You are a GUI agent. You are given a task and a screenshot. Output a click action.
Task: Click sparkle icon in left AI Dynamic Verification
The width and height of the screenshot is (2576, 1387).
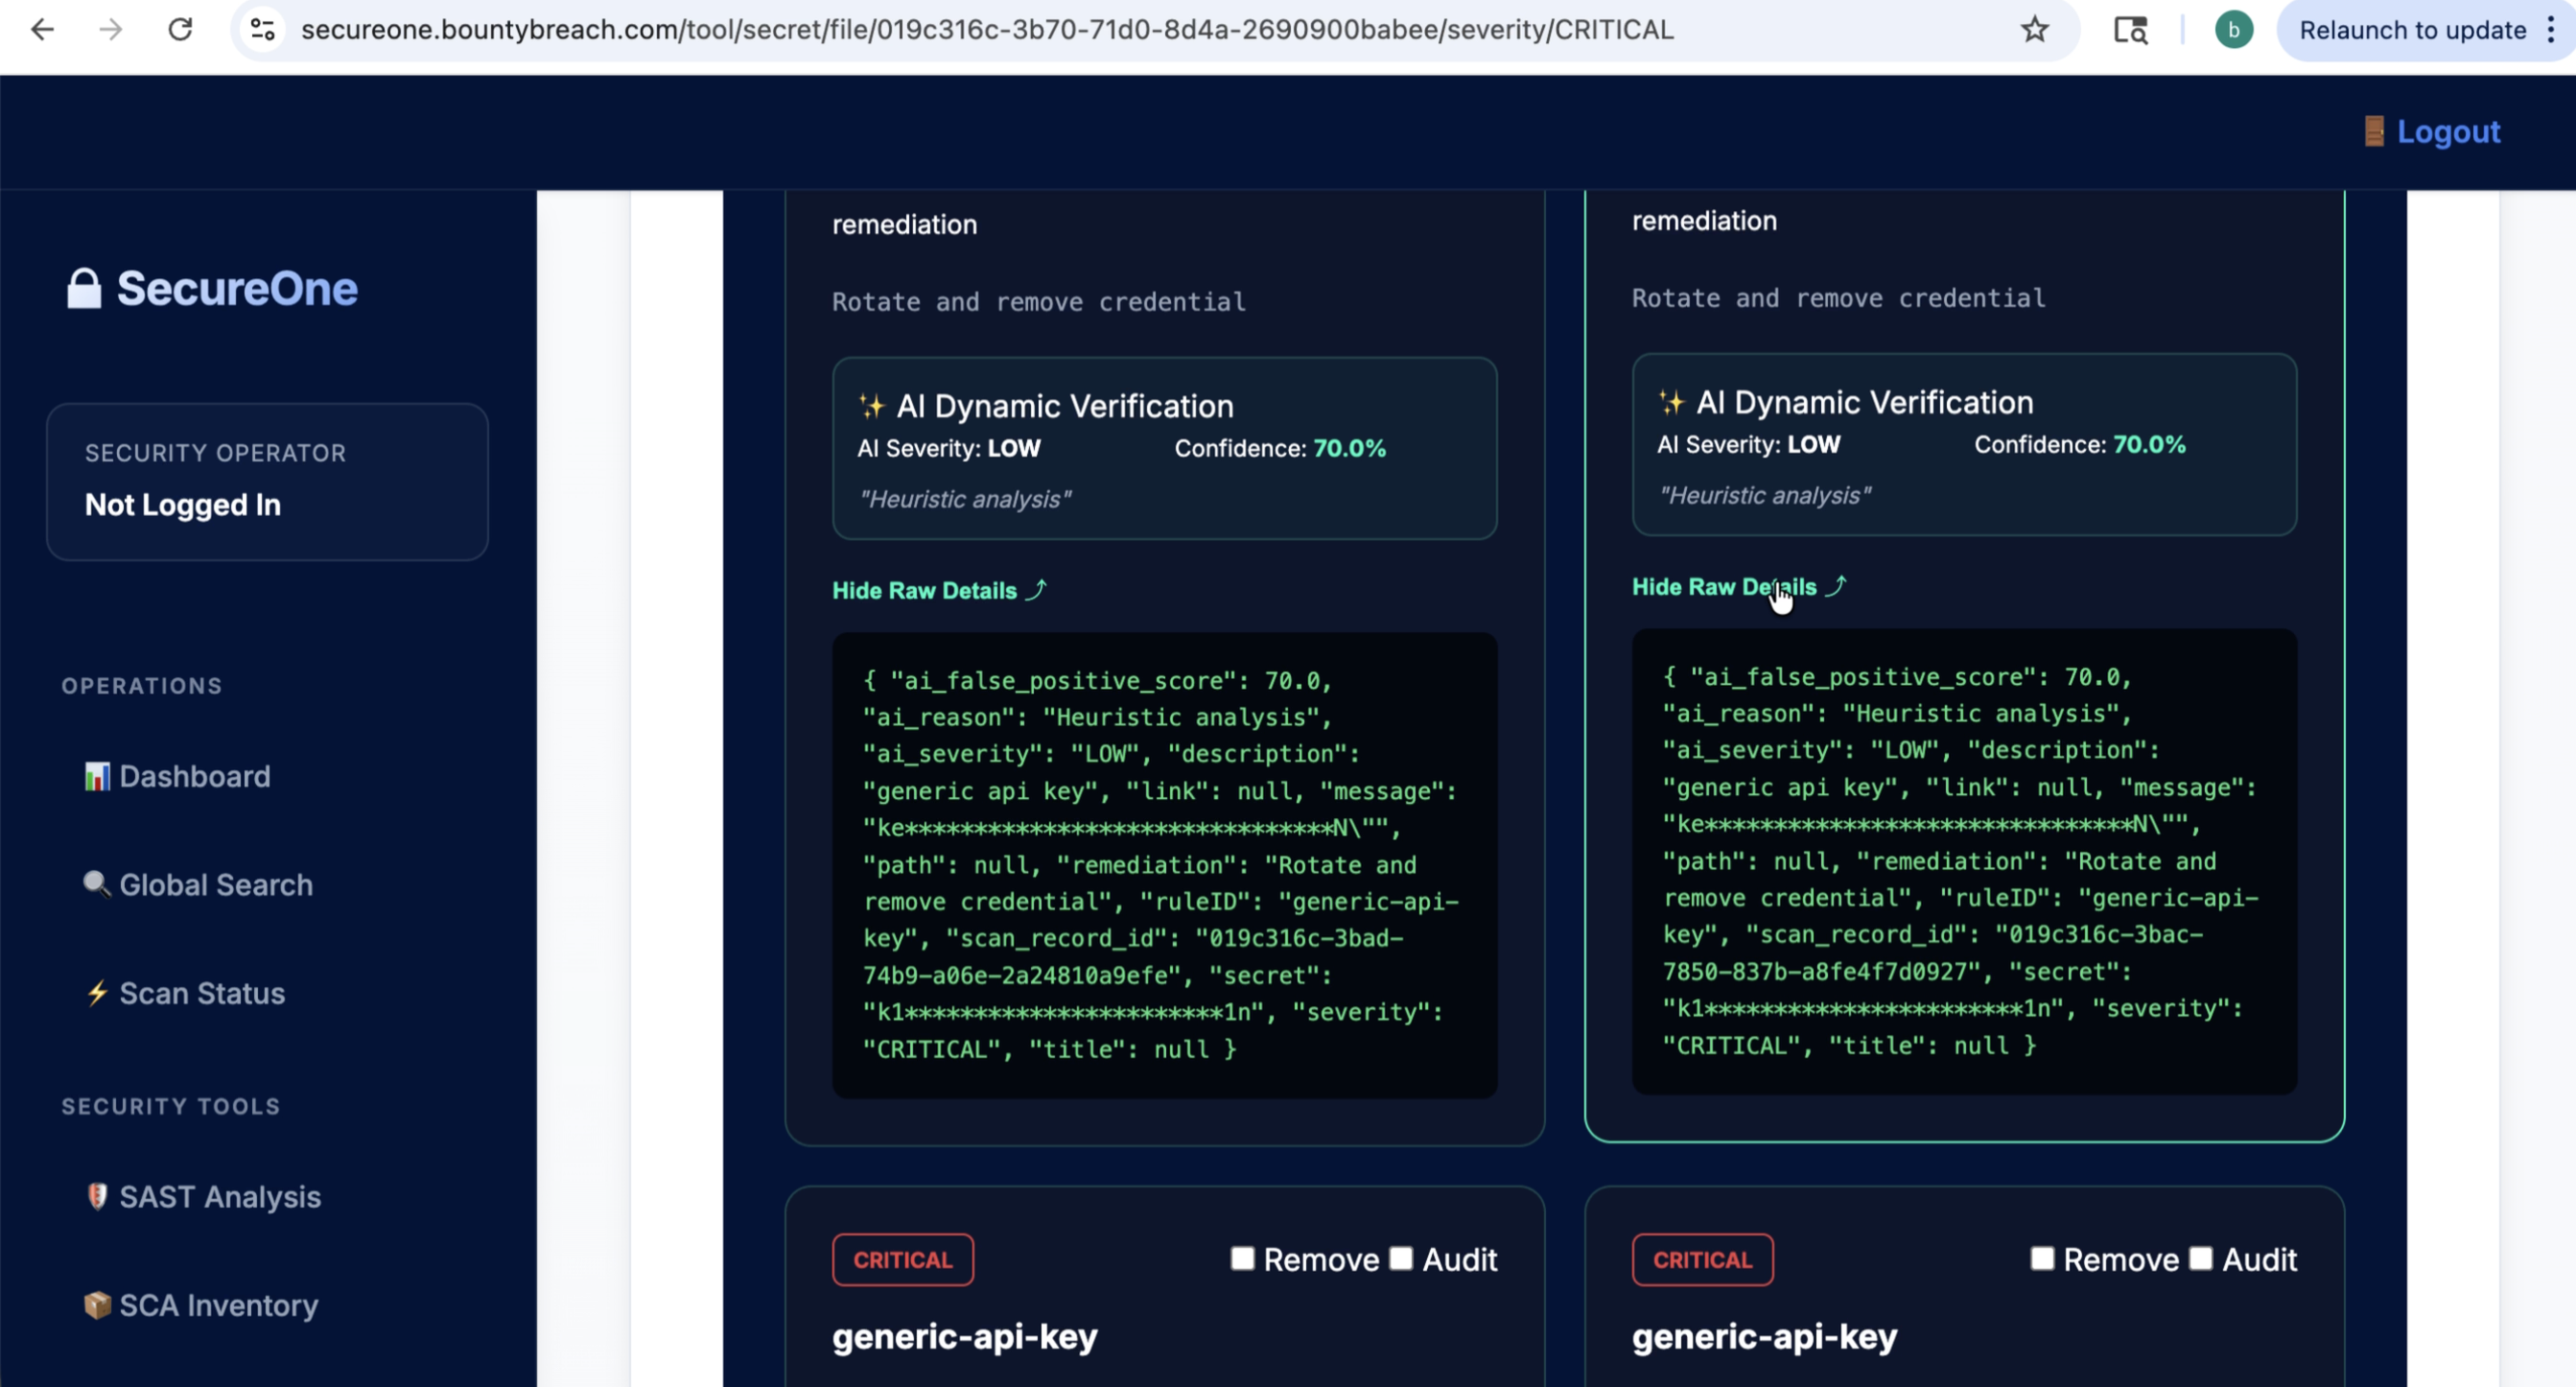point(872,406)
